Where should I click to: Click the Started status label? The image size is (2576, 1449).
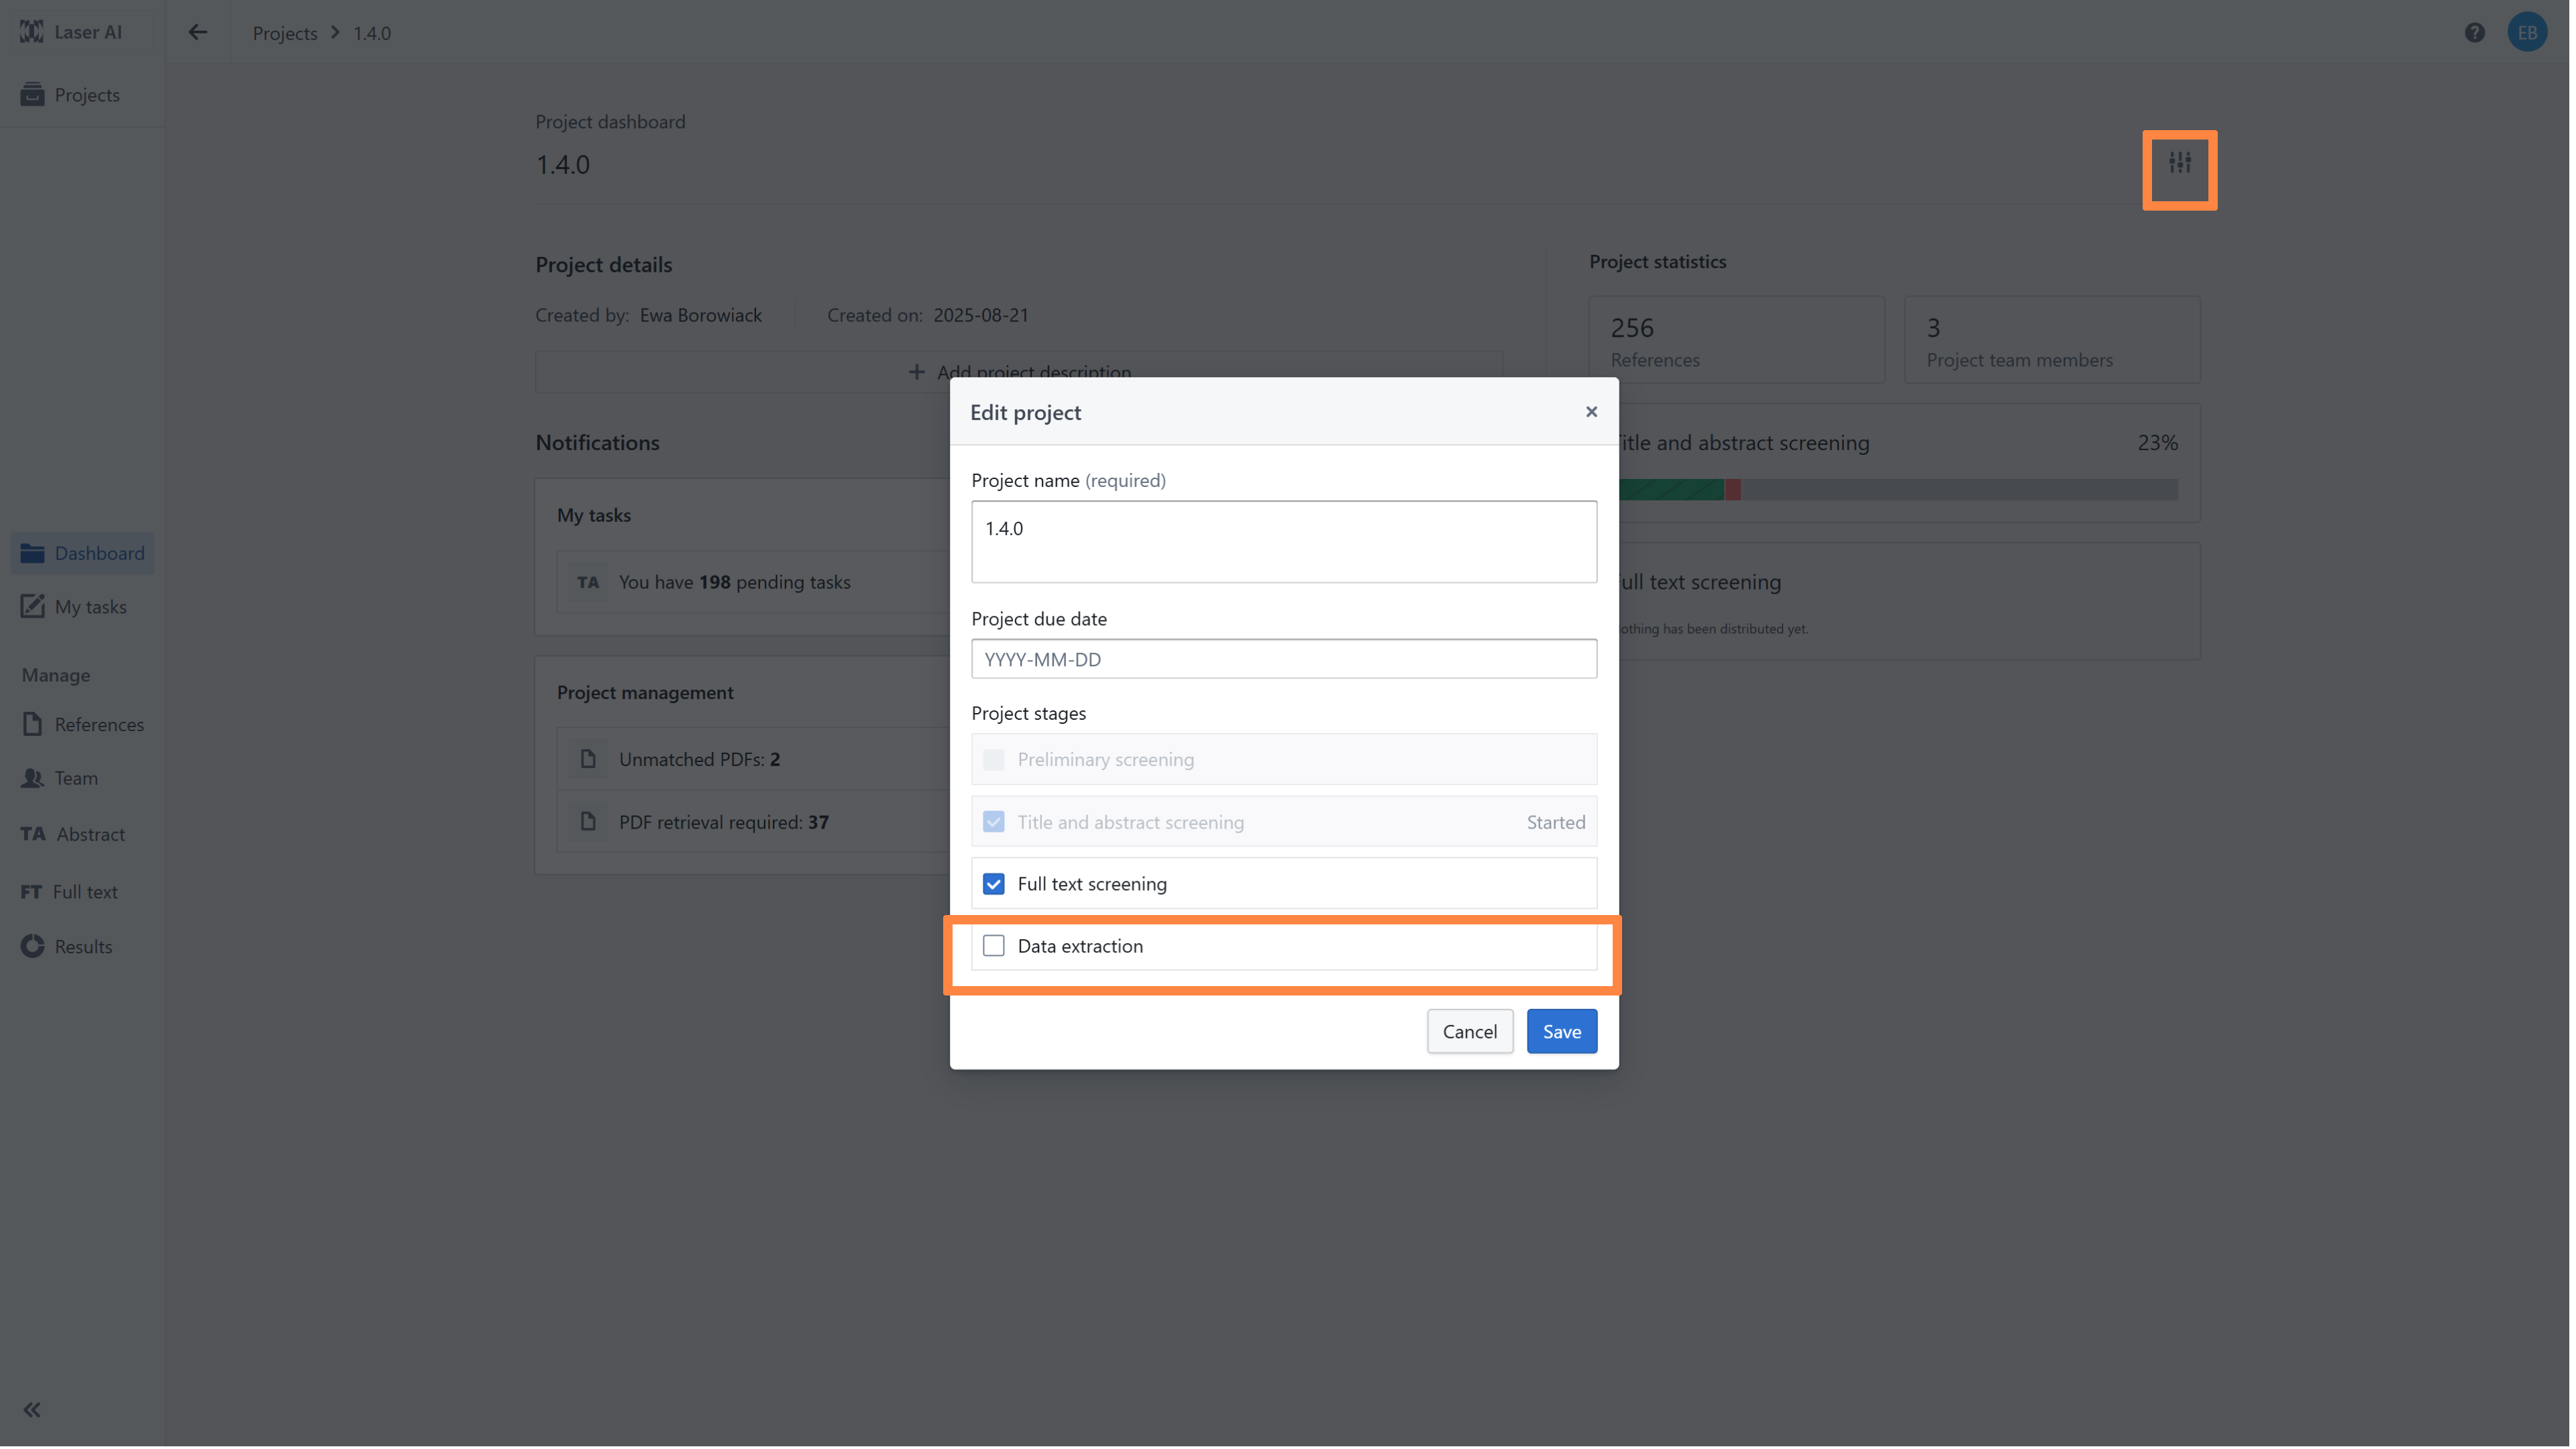tap(1558, 823)
